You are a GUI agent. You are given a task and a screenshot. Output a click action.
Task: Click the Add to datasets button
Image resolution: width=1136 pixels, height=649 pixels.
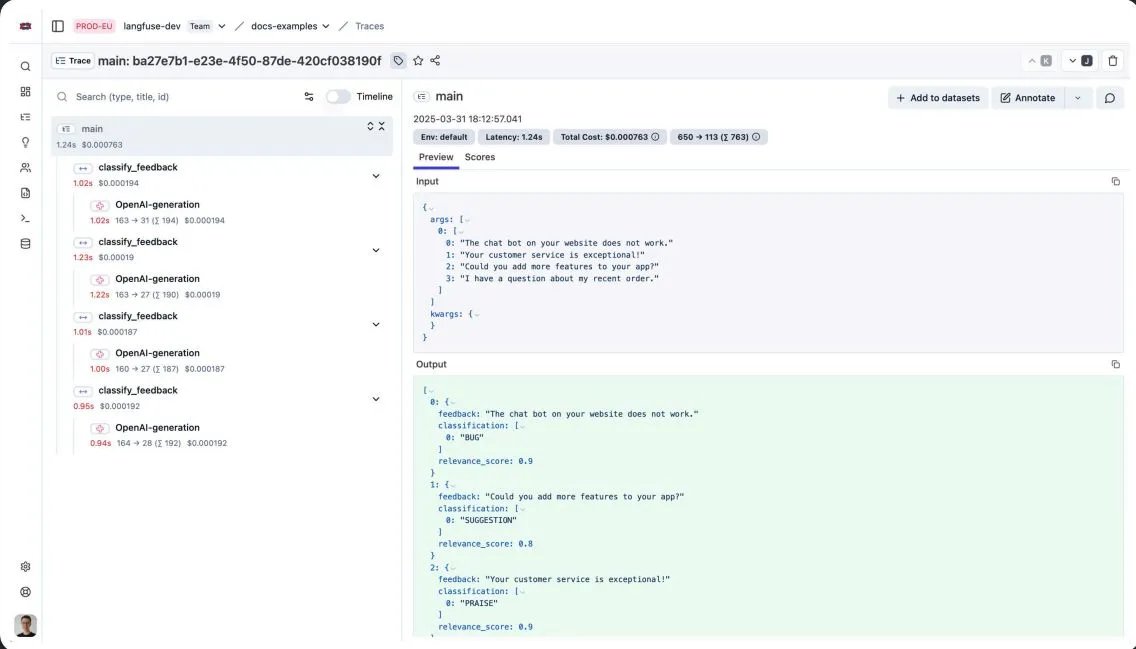click(937, 98)
